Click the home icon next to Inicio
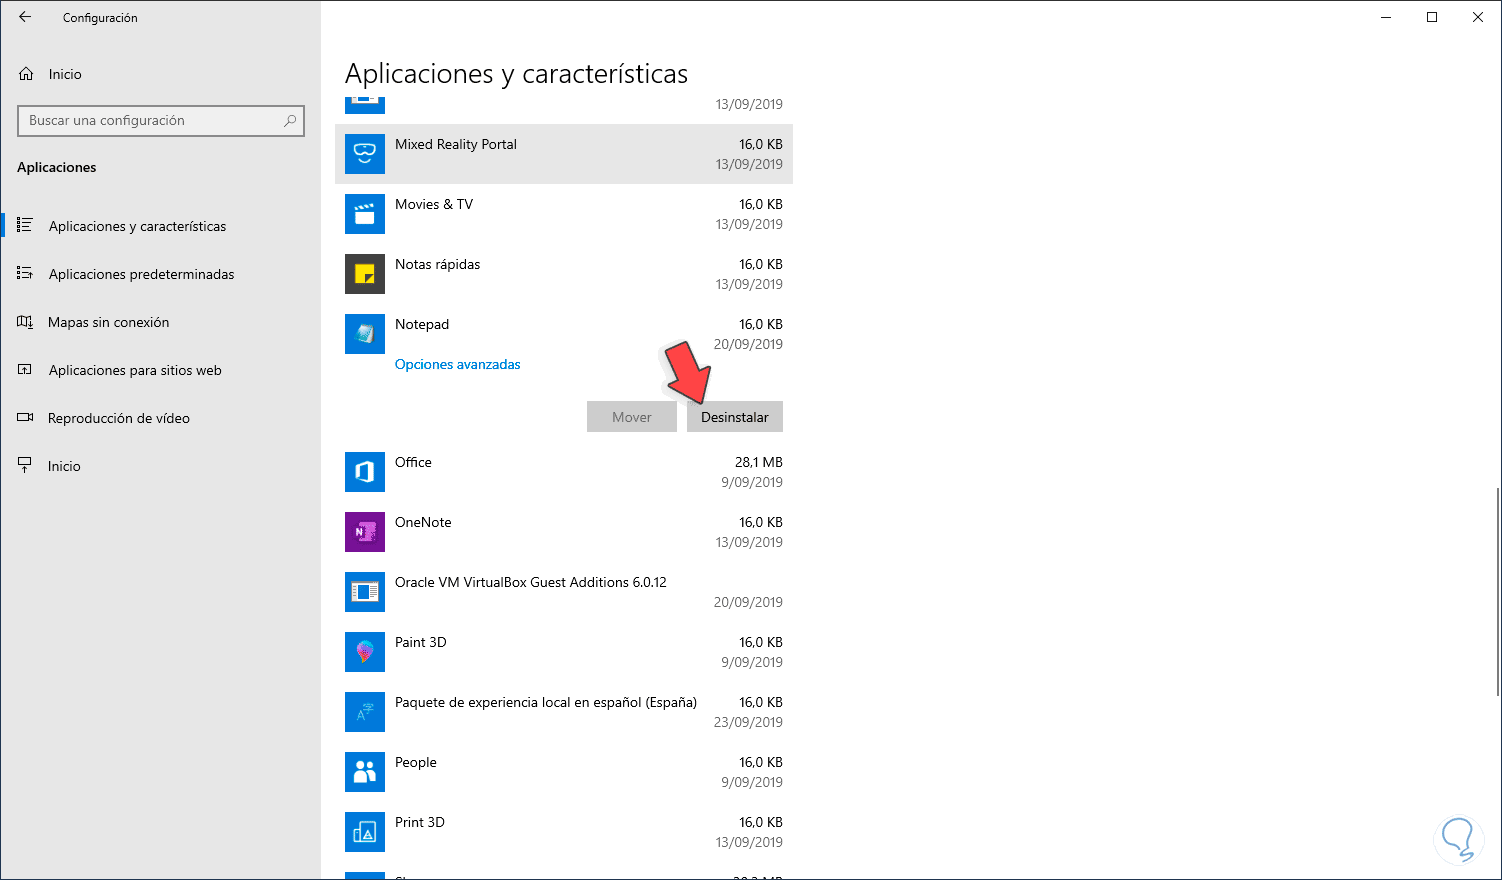The image size is (1502, 880). pos(26,74)
